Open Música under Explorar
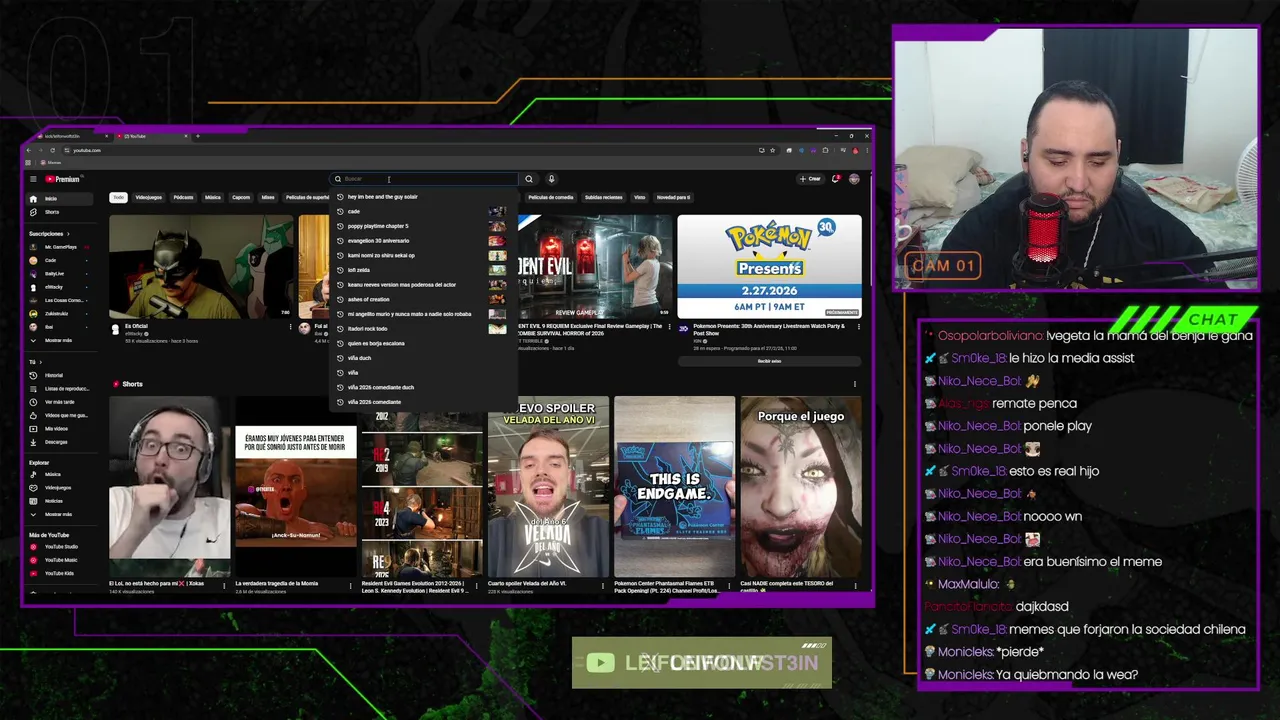This screenshot has width=1280, height=720. [x=60, y=474]
